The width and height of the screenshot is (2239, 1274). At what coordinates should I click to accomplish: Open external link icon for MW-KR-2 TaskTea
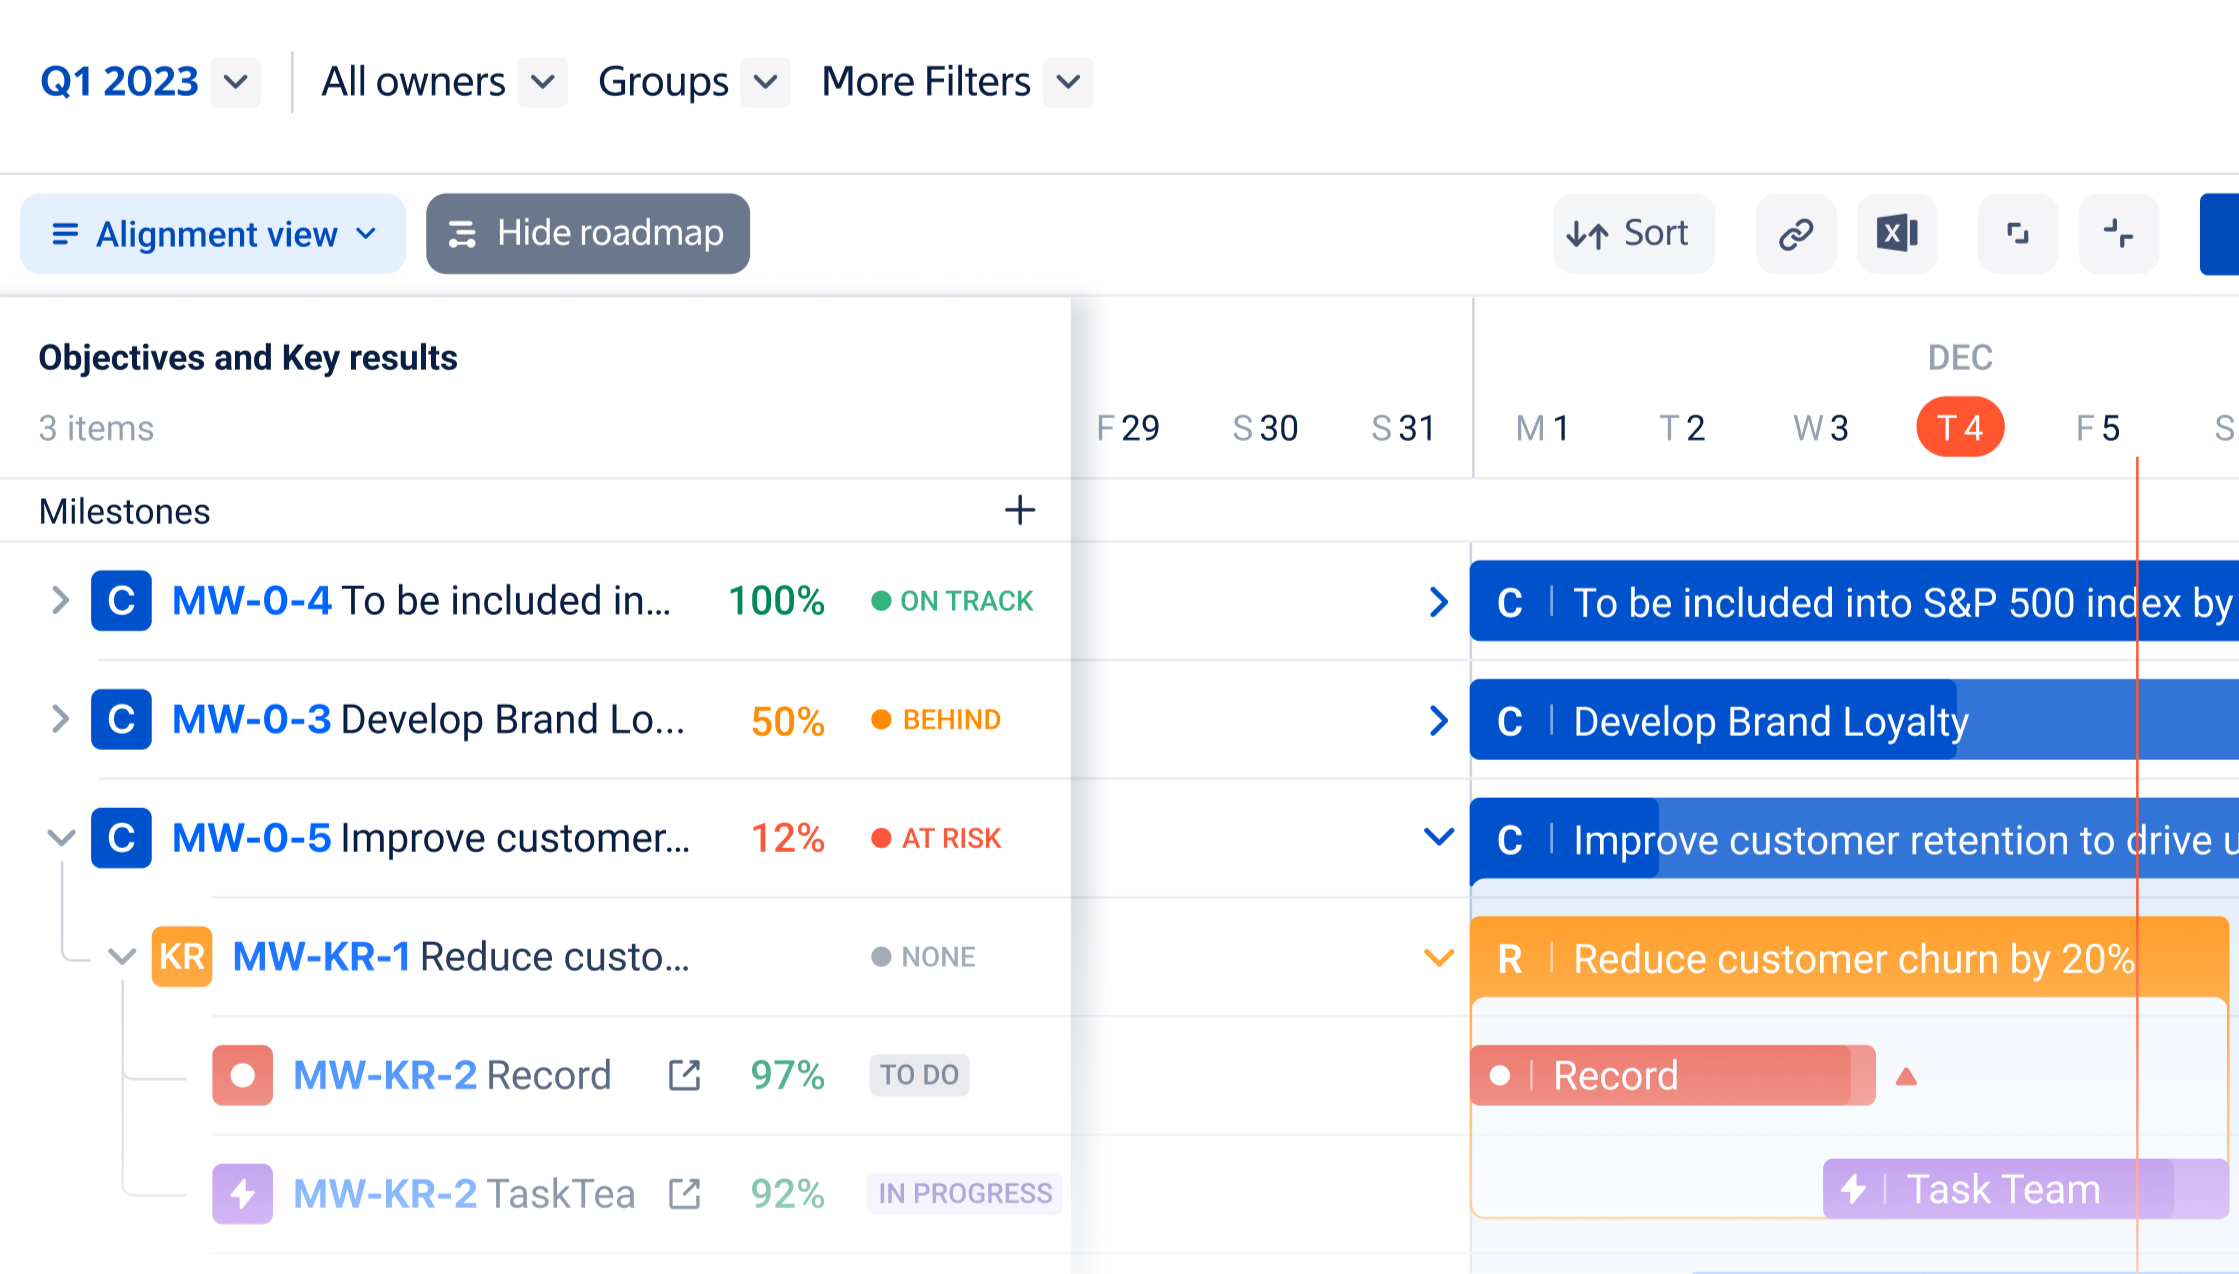[684, 1193]
